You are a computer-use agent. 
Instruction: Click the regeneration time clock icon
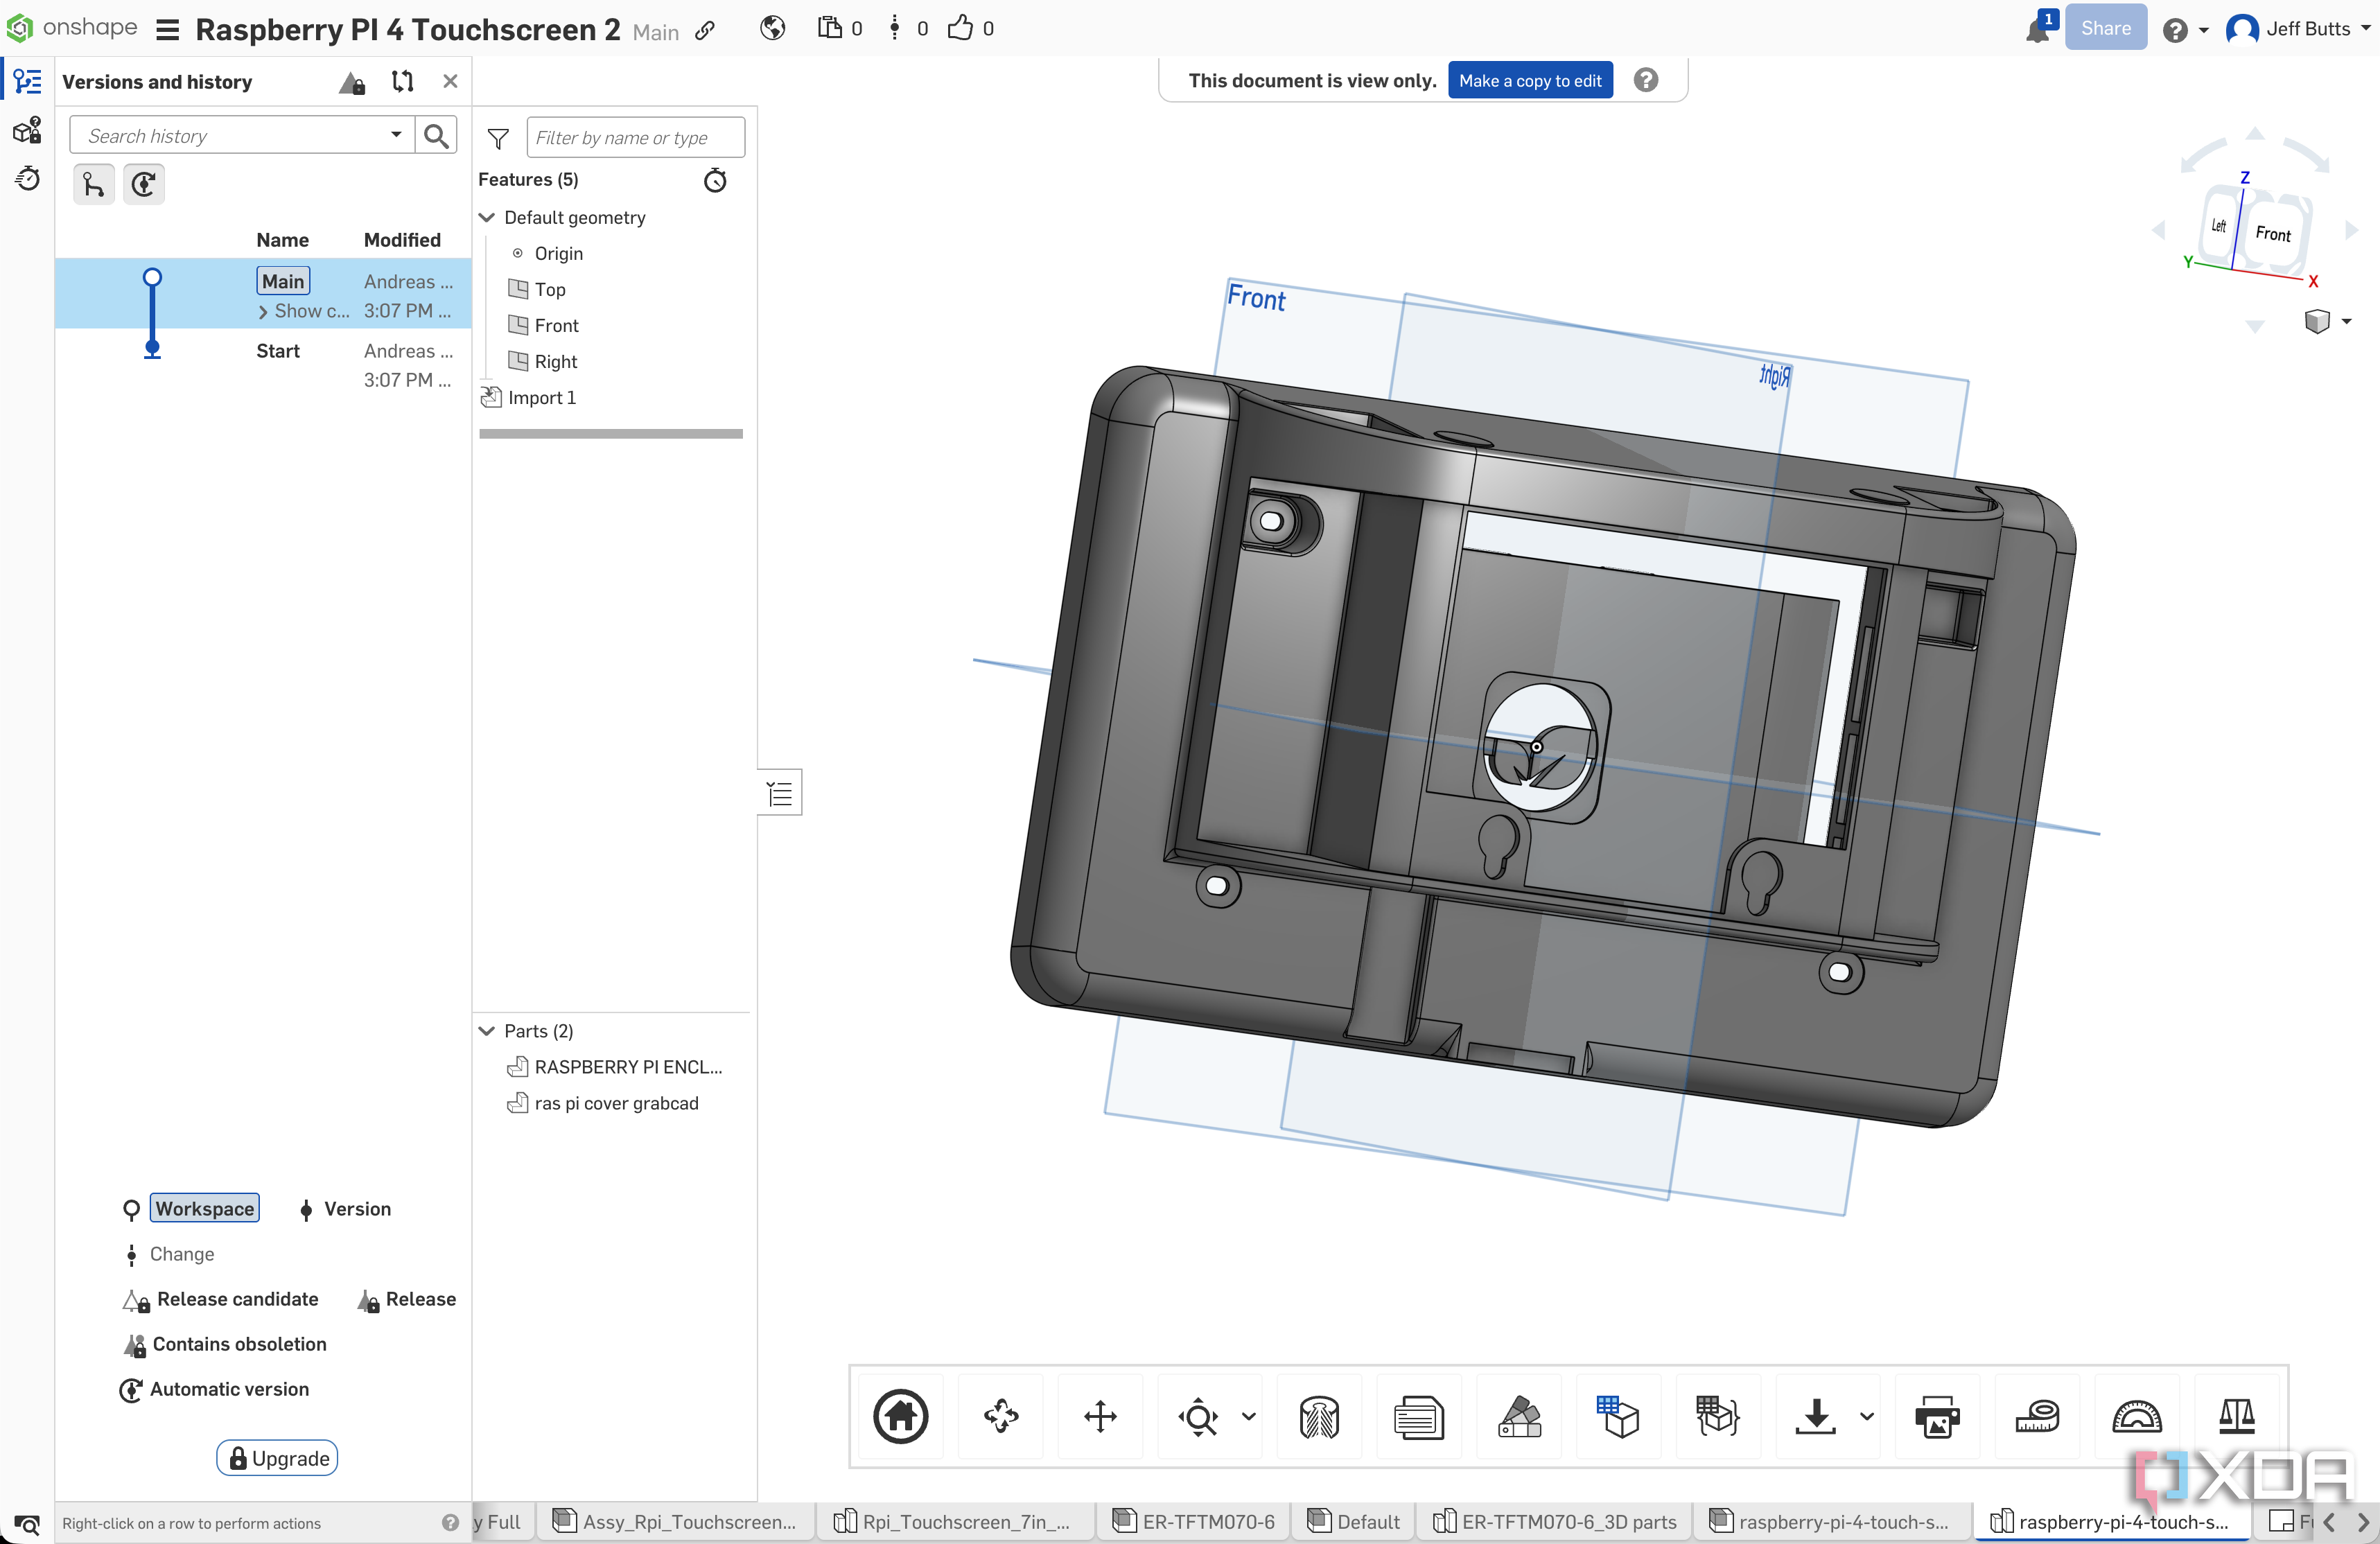715,180
